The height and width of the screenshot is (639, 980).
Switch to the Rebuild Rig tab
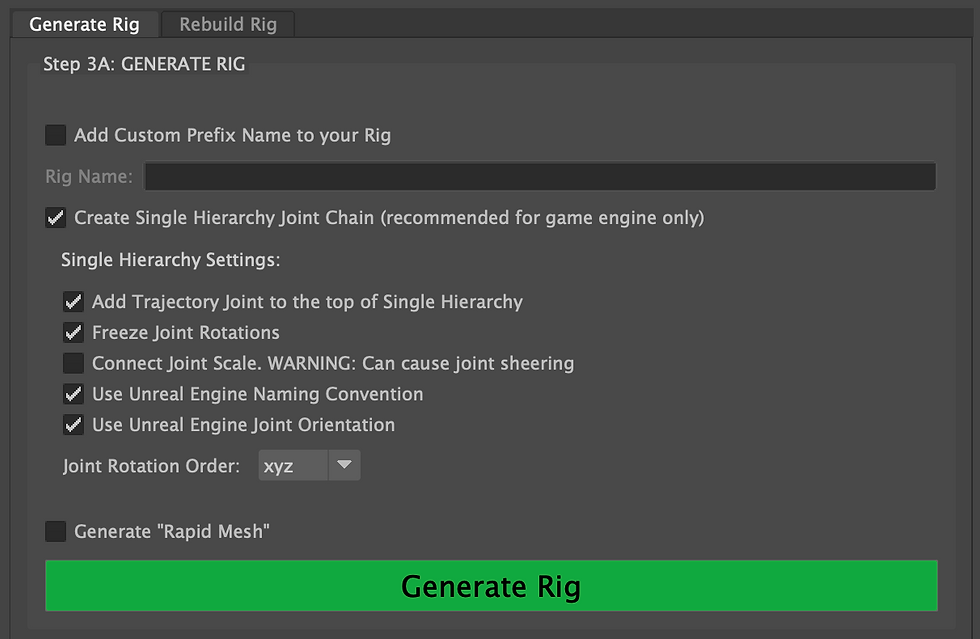(x=227, y=24)
